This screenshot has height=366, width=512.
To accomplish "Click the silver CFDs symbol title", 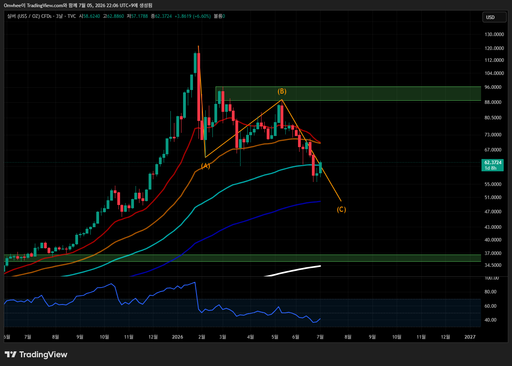I will pyautogui.click(x=42, y=16).
